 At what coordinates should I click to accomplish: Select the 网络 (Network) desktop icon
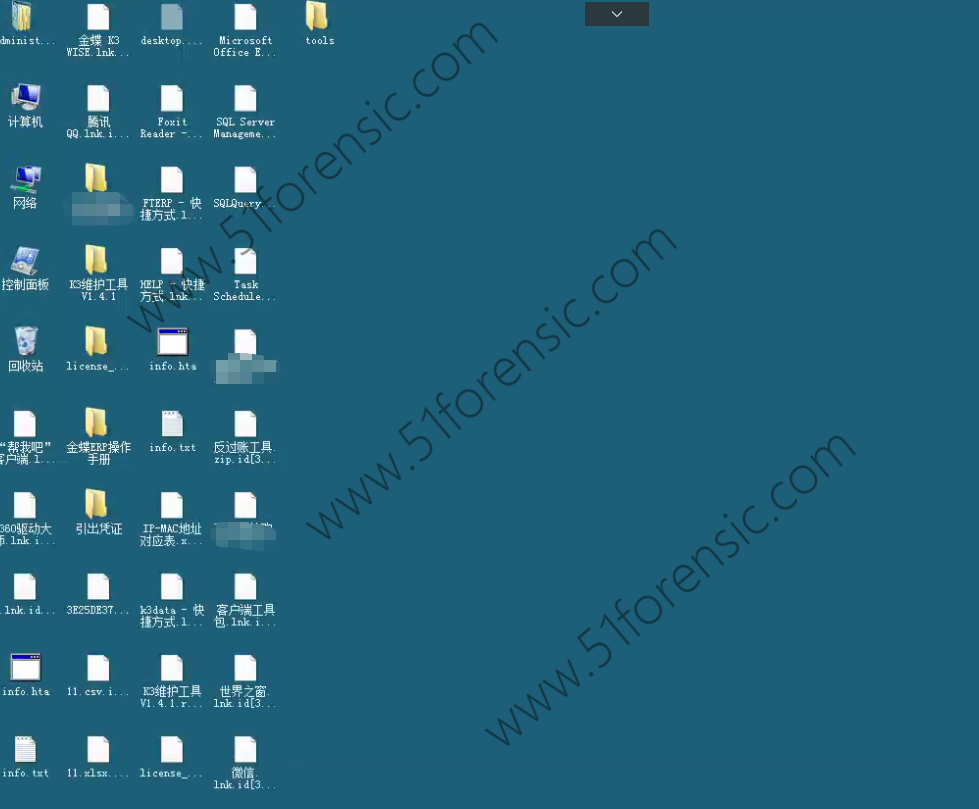[25, 180]
